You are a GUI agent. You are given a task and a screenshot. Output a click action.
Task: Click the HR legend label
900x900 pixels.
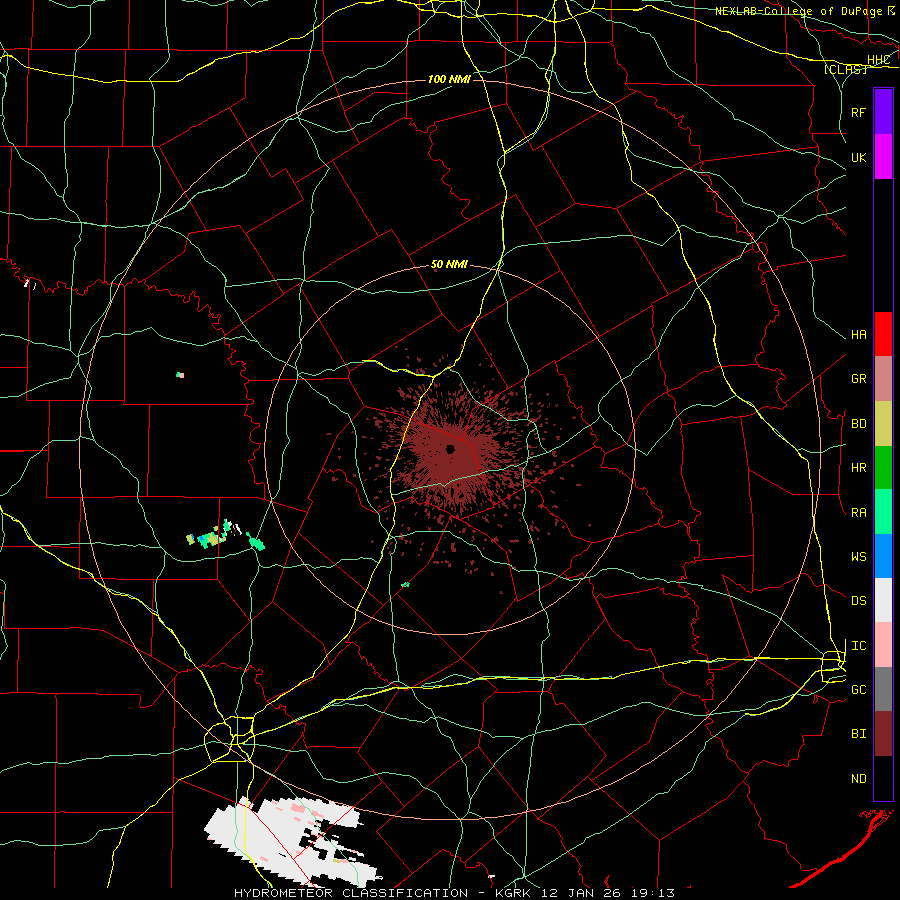pos(858,468)
